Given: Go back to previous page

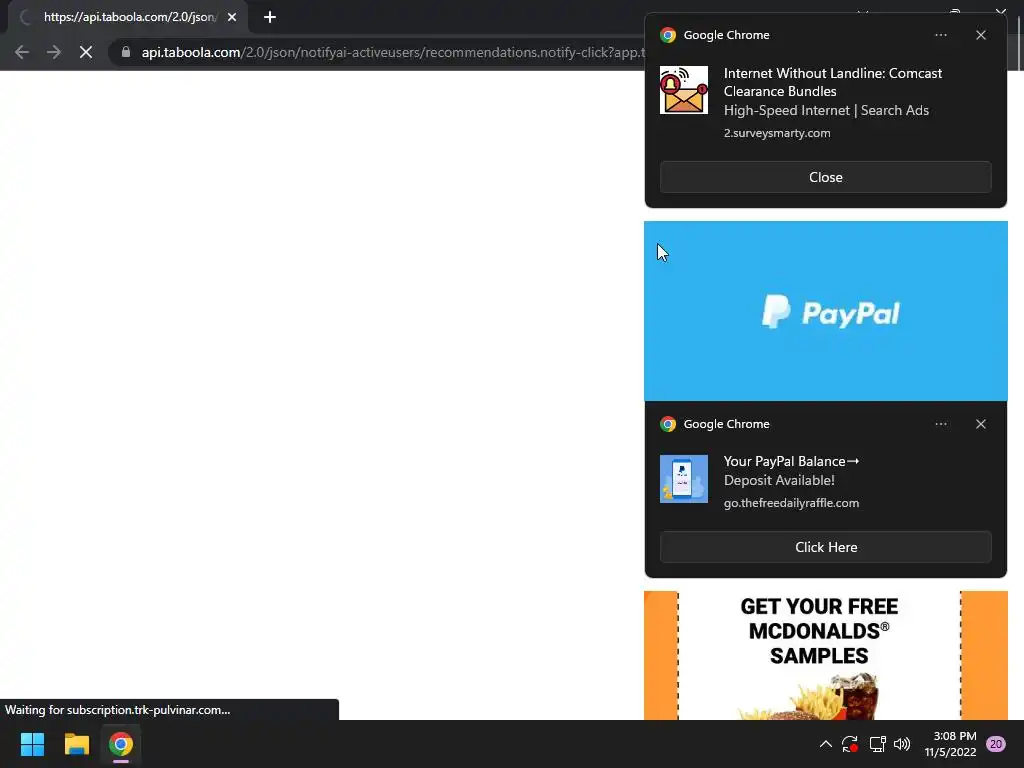Looking at the screenshot, I should click(x=22, y=52).
